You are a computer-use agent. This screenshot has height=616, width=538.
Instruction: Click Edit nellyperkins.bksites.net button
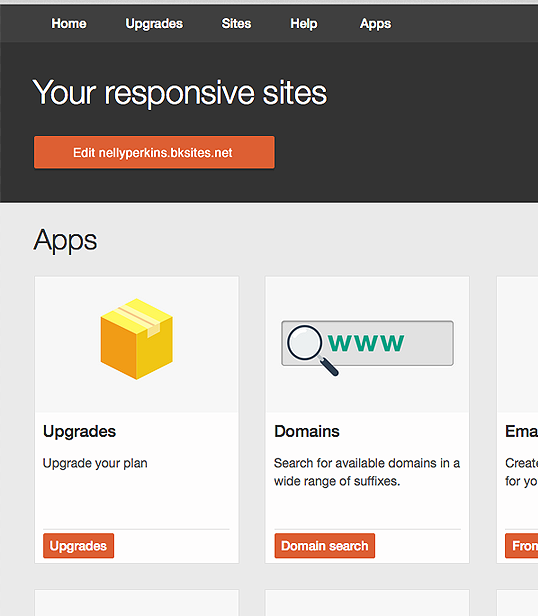154,152
